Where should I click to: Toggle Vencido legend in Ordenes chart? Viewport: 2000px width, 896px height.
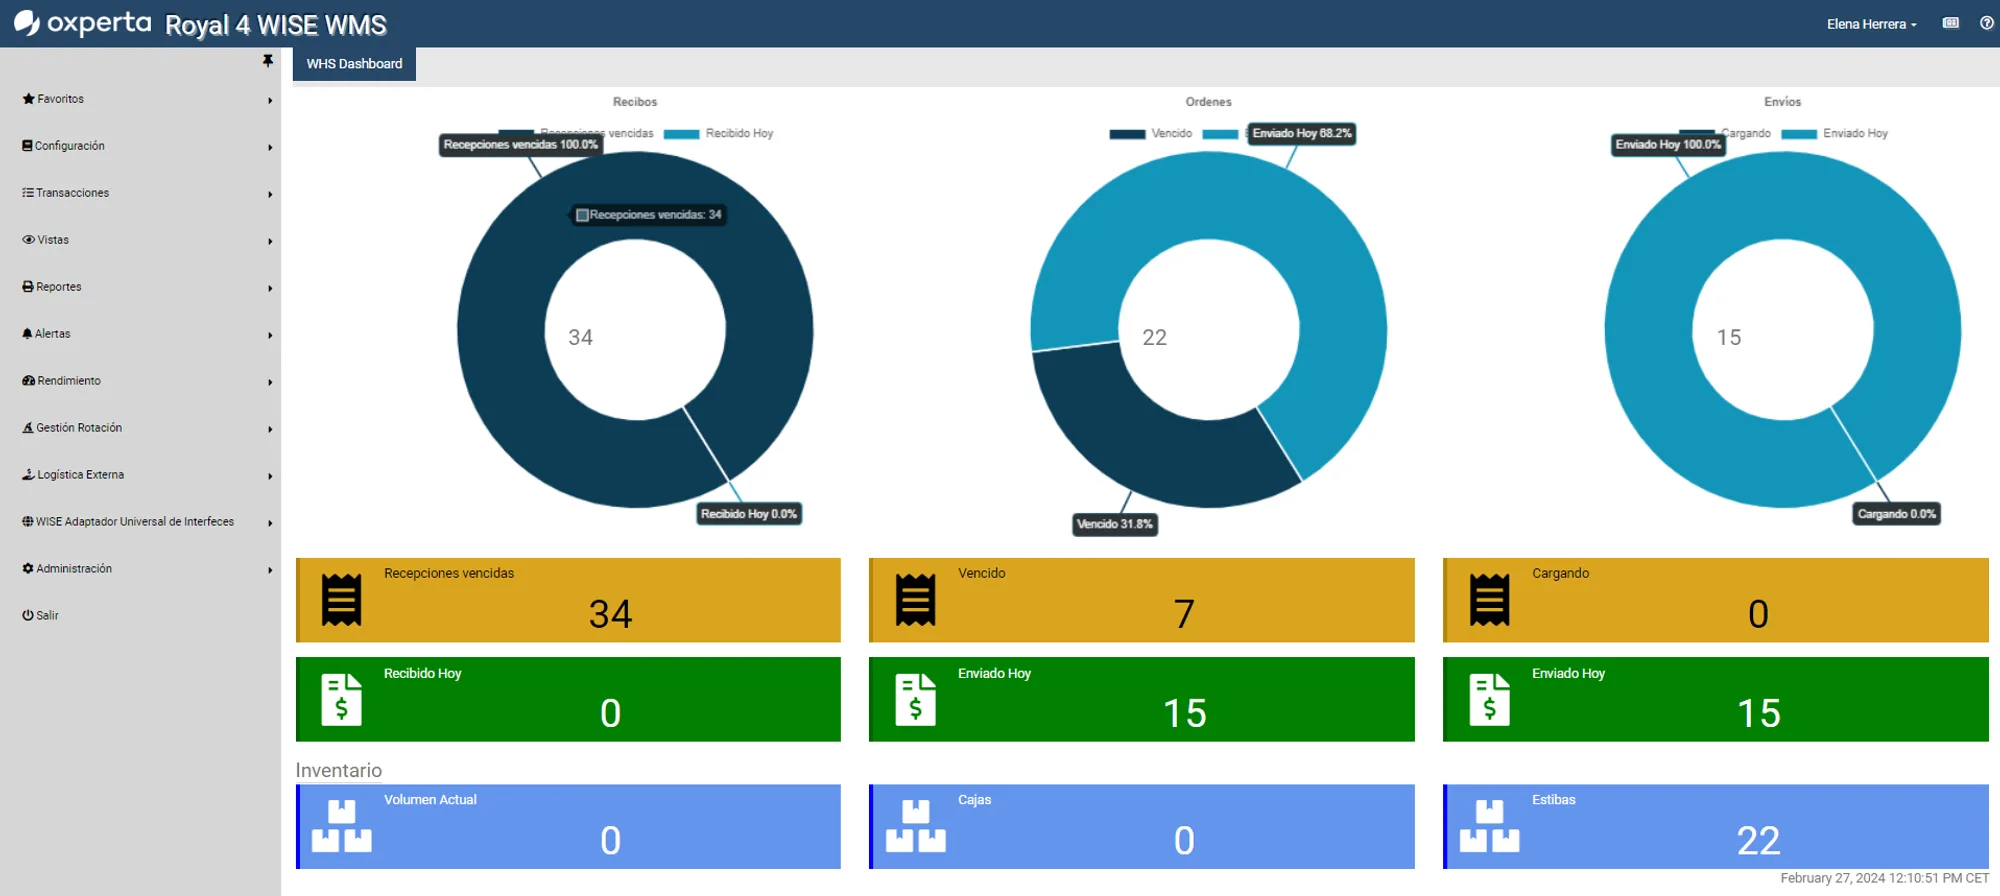[x=1150, y=134]
